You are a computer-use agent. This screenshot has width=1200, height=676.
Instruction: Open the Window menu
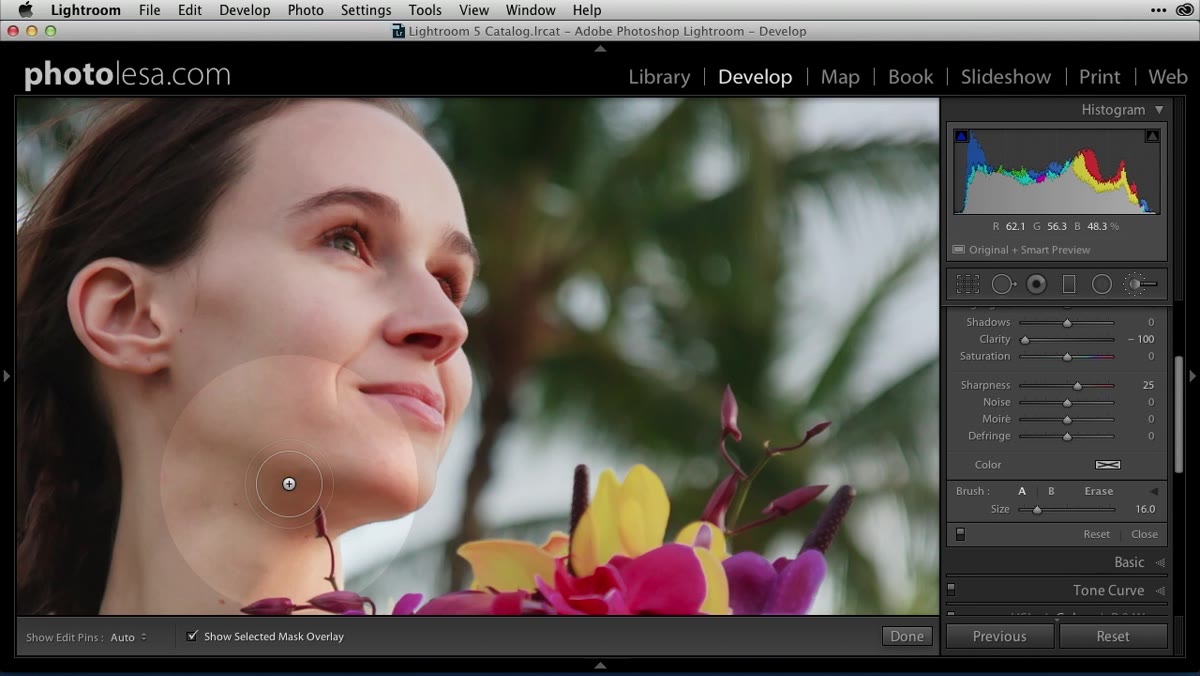pos(531,10)
